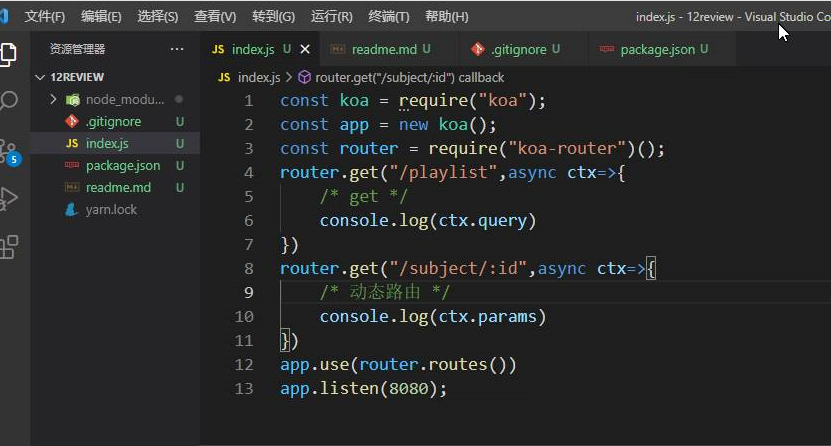Click breadcrumb separator chevron after index.js
831x446 pixels.
(289, 77)
